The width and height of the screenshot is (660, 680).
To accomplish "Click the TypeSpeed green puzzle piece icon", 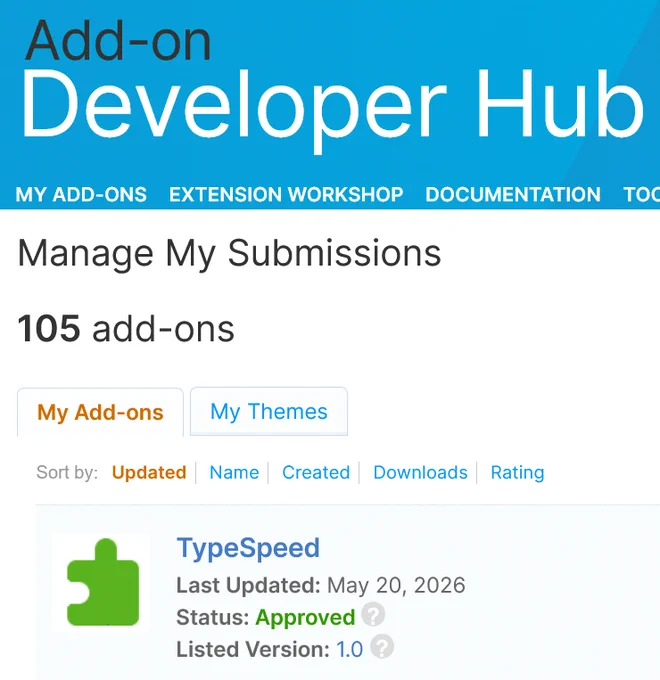I will pyautogui.click(x=103, y=582).
